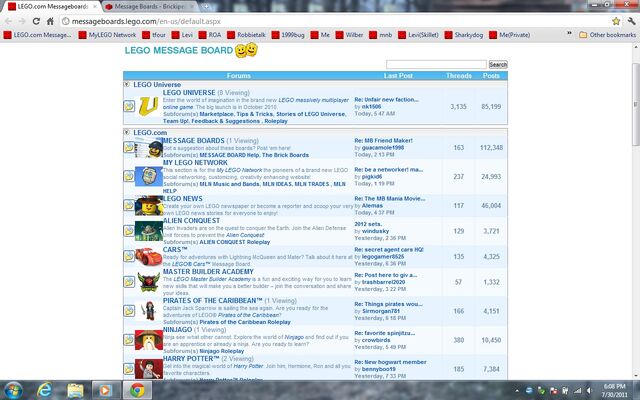Click the folder icon beside LEGO UNIVERSE forum
Screen dimensions: 640x400
(x=129, y=106)
